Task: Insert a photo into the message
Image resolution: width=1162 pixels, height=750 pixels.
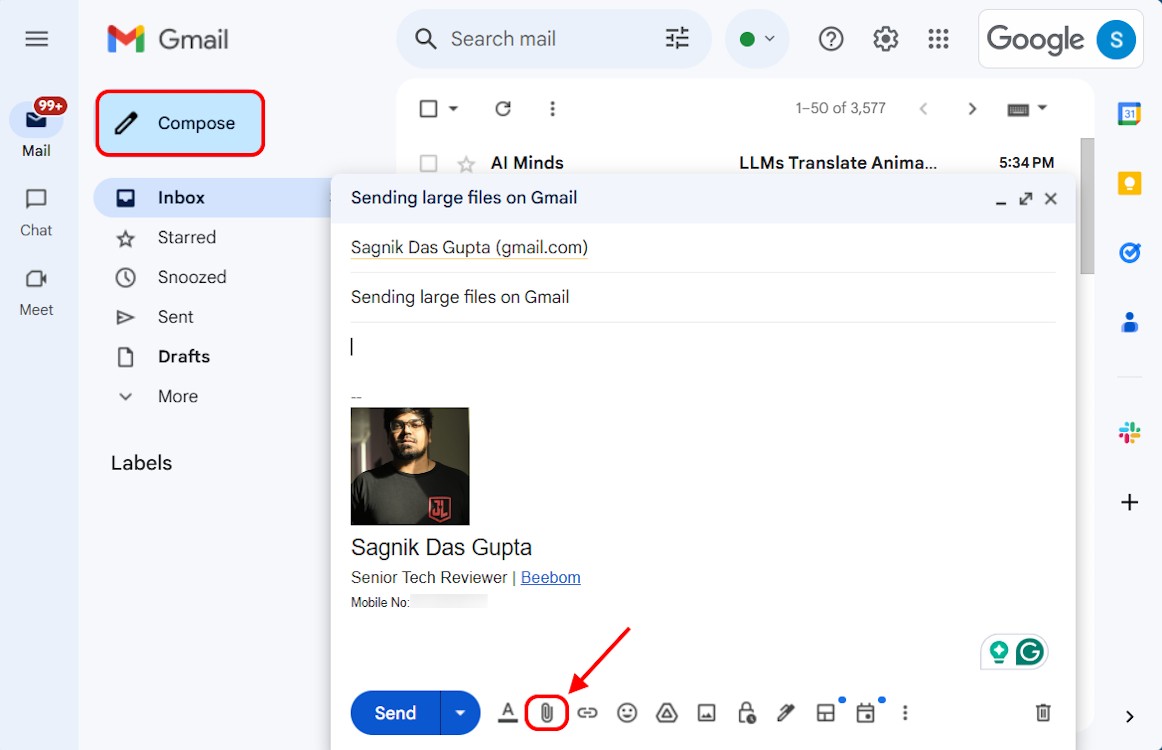Action: point(706,712)
